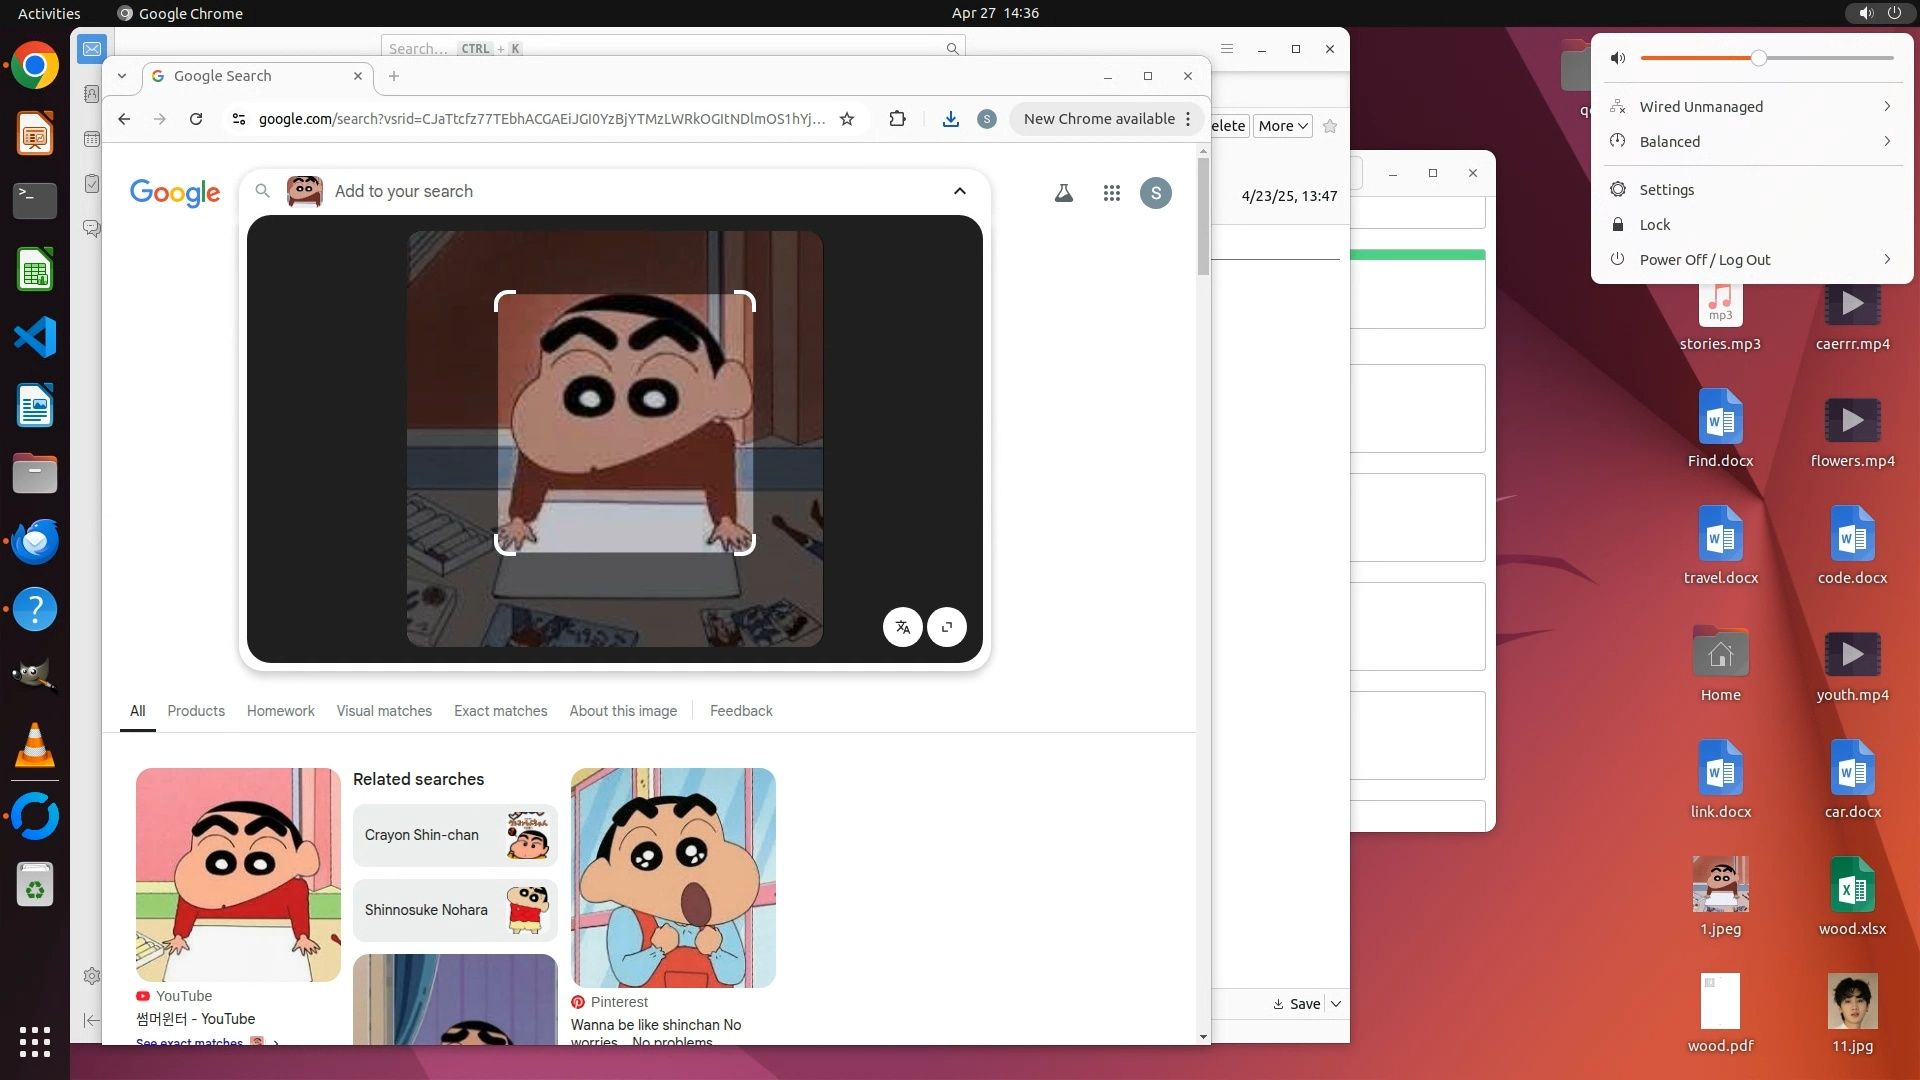Open the YouTube Shin-chan result thumbnail
The width and height of the screenshot is (1920, 1080).
[238, 875]
